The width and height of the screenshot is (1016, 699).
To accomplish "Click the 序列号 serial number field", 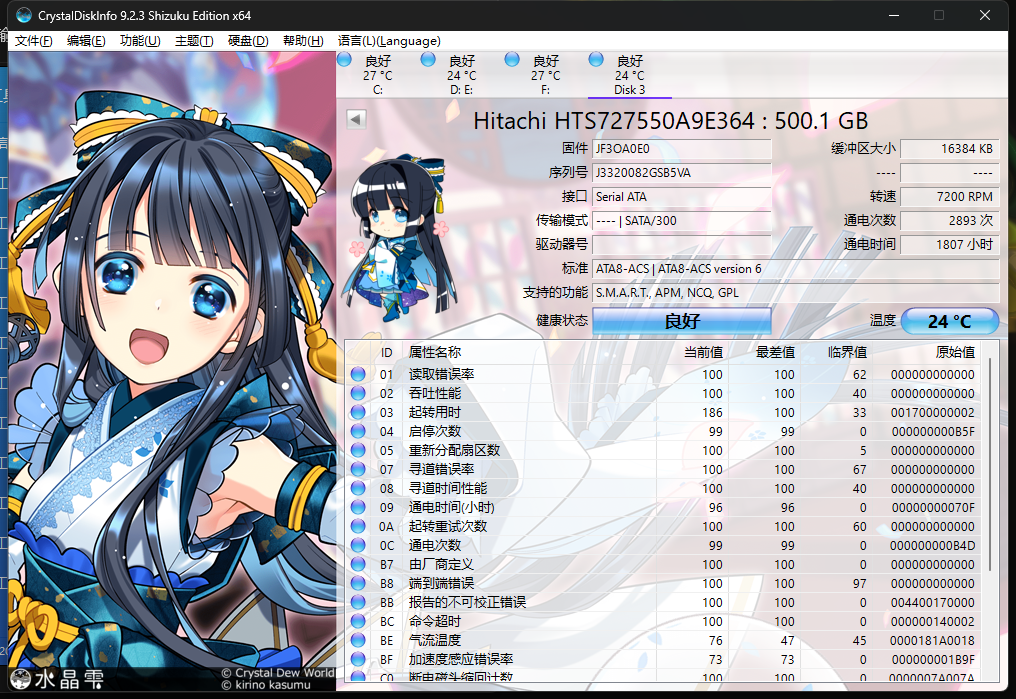I will click(x=681, y=172).
